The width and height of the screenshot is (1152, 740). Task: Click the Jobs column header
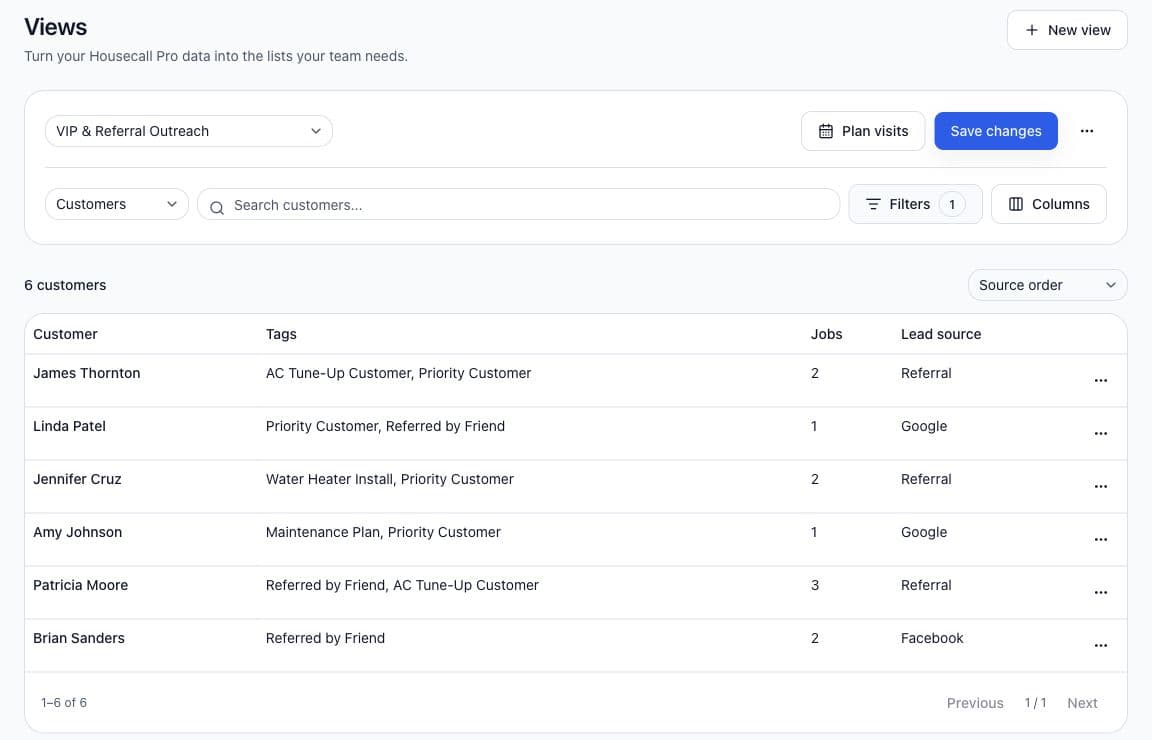(x=827, y=334)
